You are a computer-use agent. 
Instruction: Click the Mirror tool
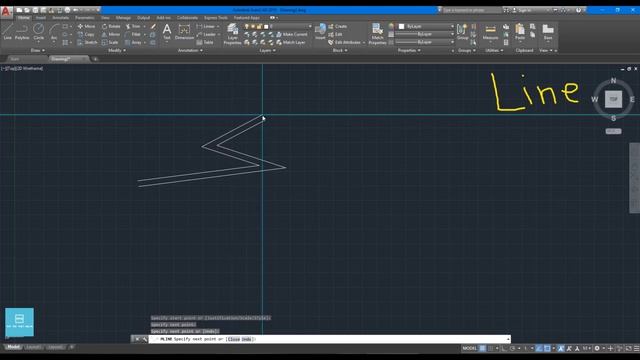click(111, 34)
